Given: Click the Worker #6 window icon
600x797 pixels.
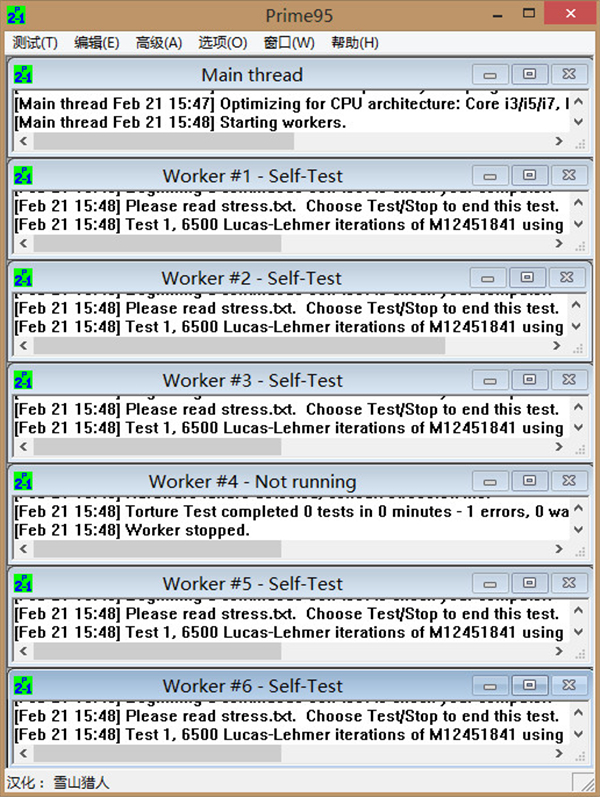Looking at the screenshot, I should coord(24,687).
